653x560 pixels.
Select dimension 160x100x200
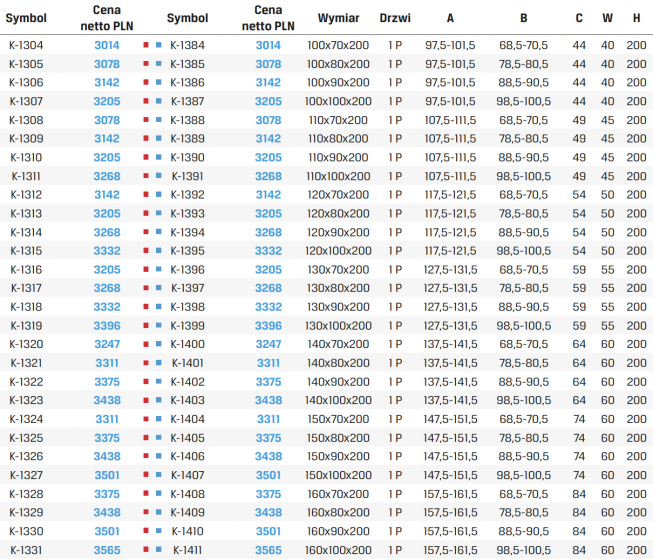tap(338, 550)
